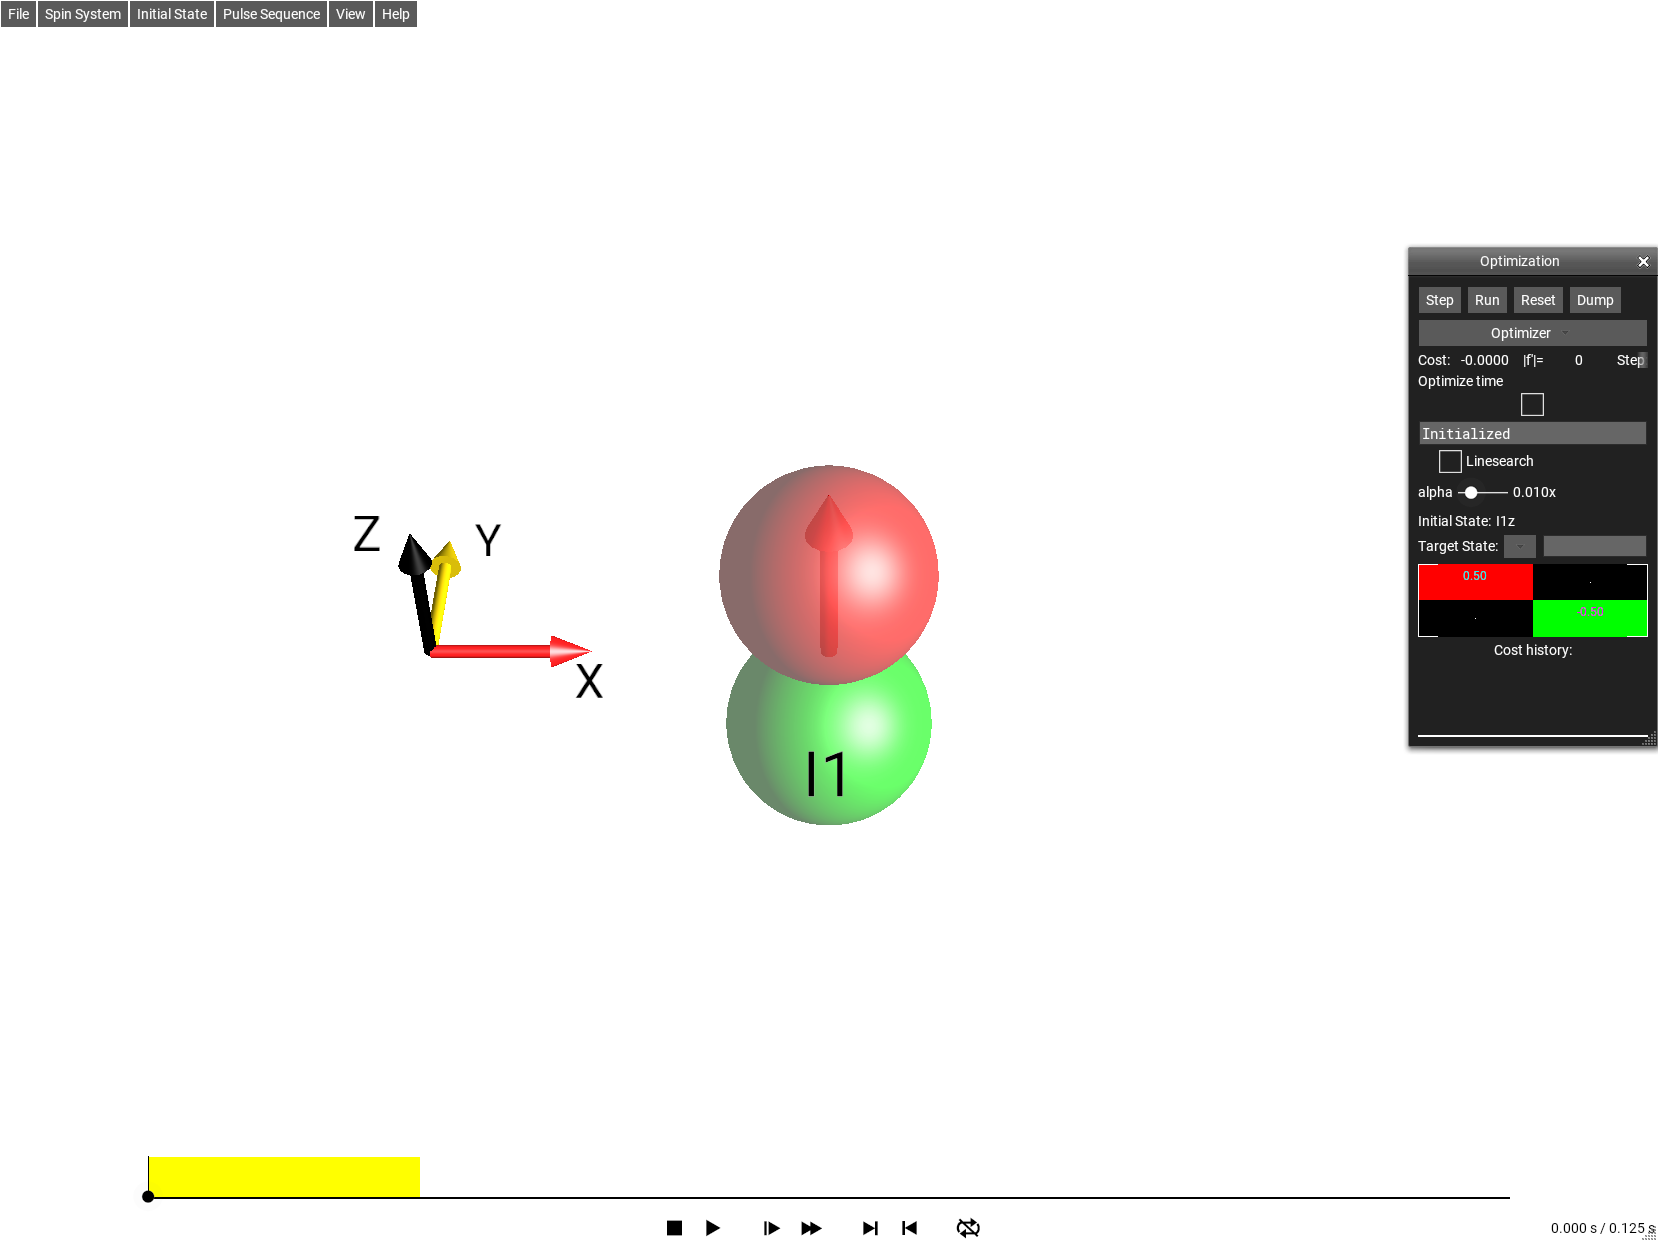Click the Initialized status field
Viewport: 1658px width, 1242px height.
[x=1532, y=433]
